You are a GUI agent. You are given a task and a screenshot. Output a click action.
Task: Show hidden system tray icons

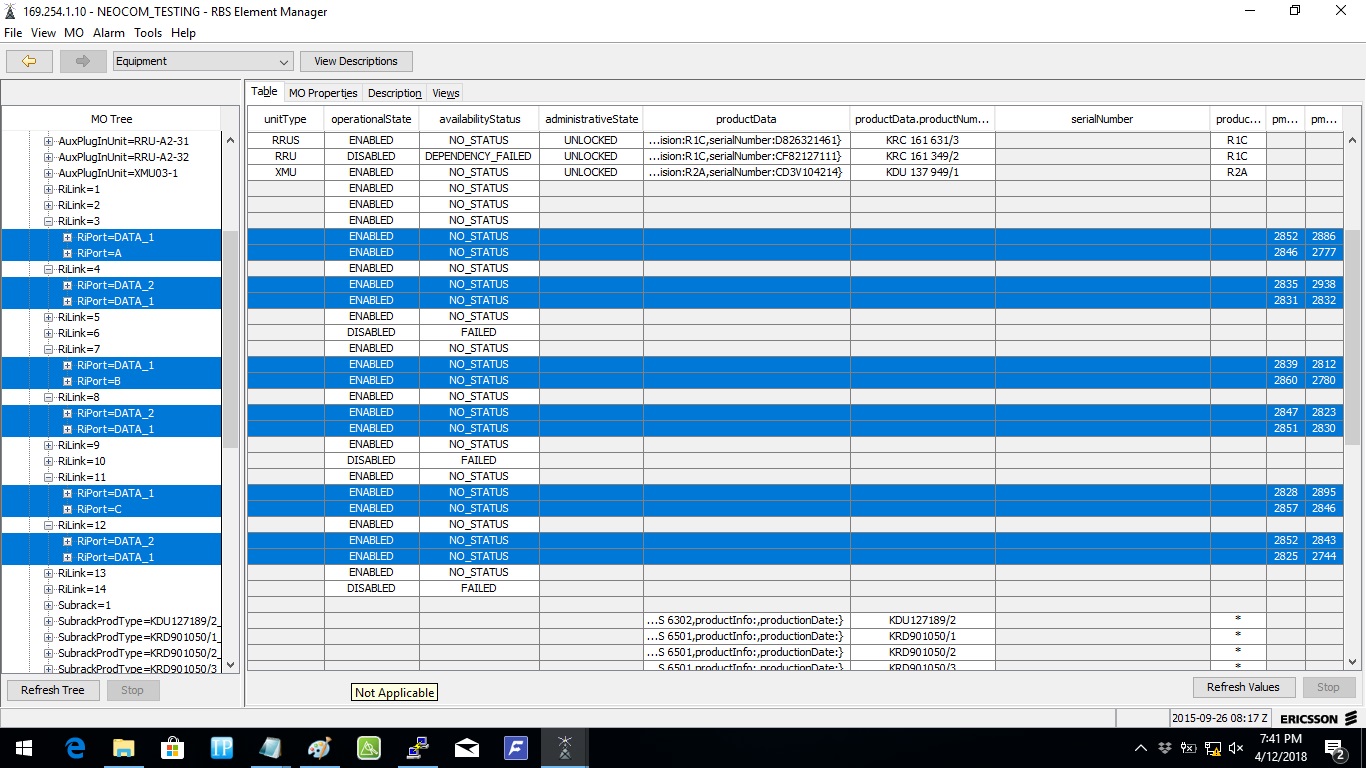1141,748
